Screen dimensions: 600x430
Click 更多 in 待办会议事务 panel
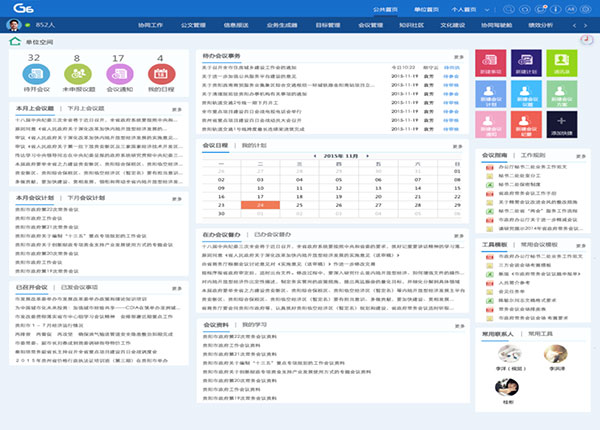pyautogui.click(x=459, y=57)
